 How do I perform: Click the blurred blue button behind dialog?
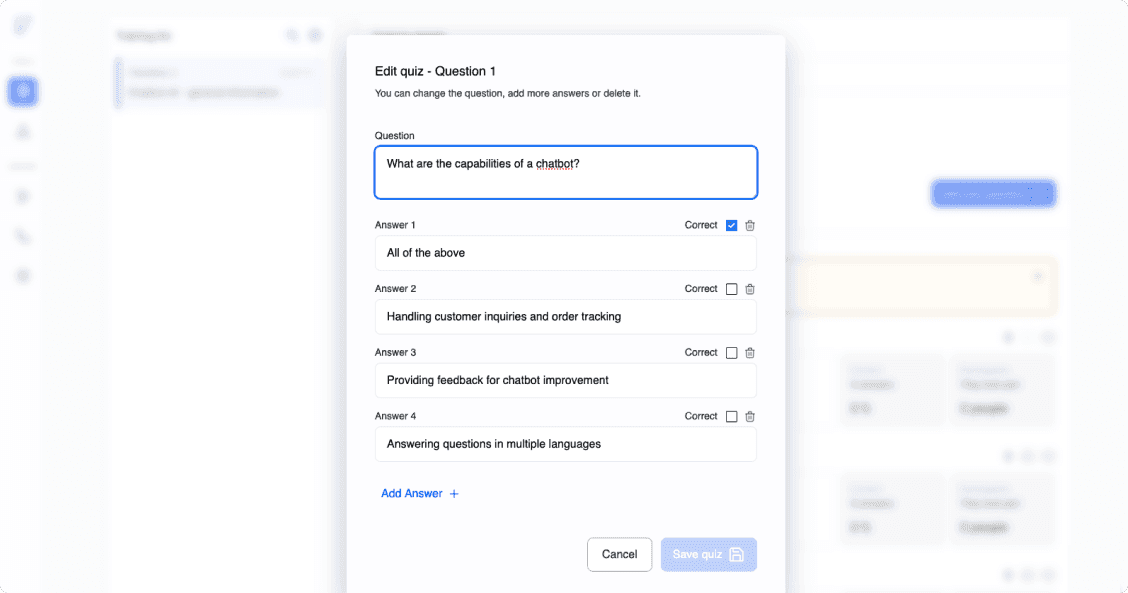pyautogui.click(x=993, y=194)
